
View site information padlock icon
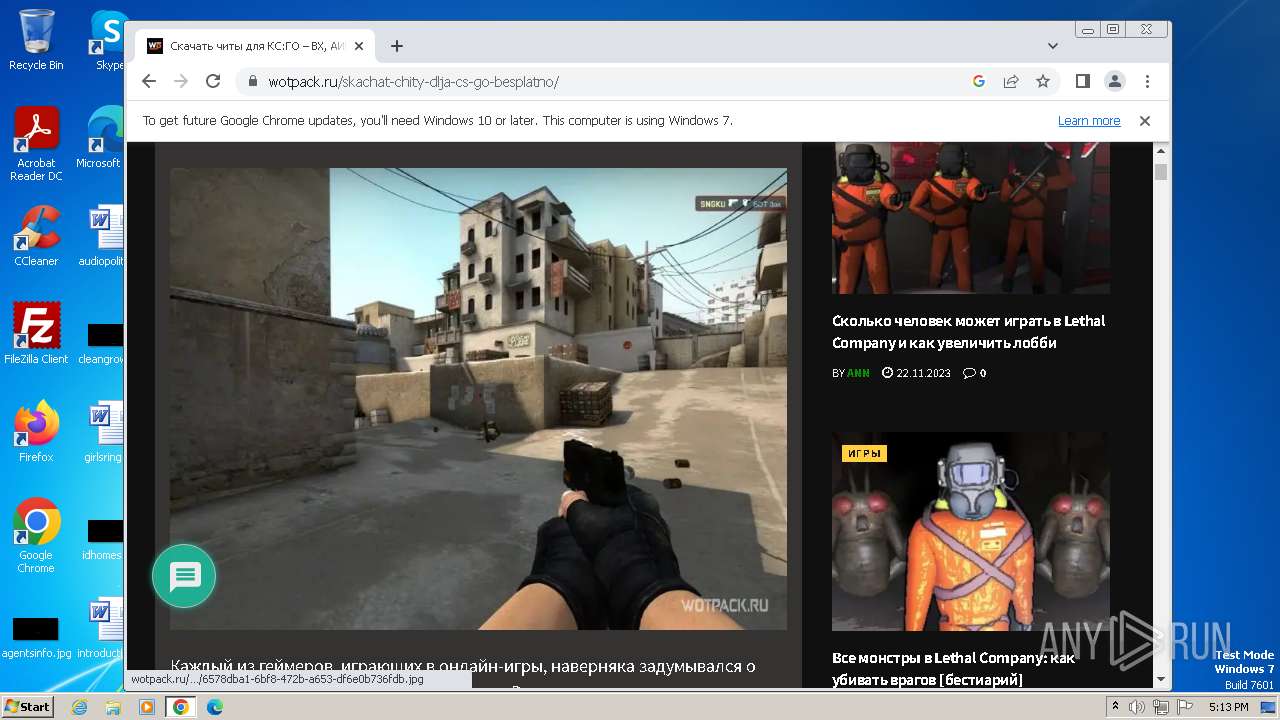click(252, 82)
